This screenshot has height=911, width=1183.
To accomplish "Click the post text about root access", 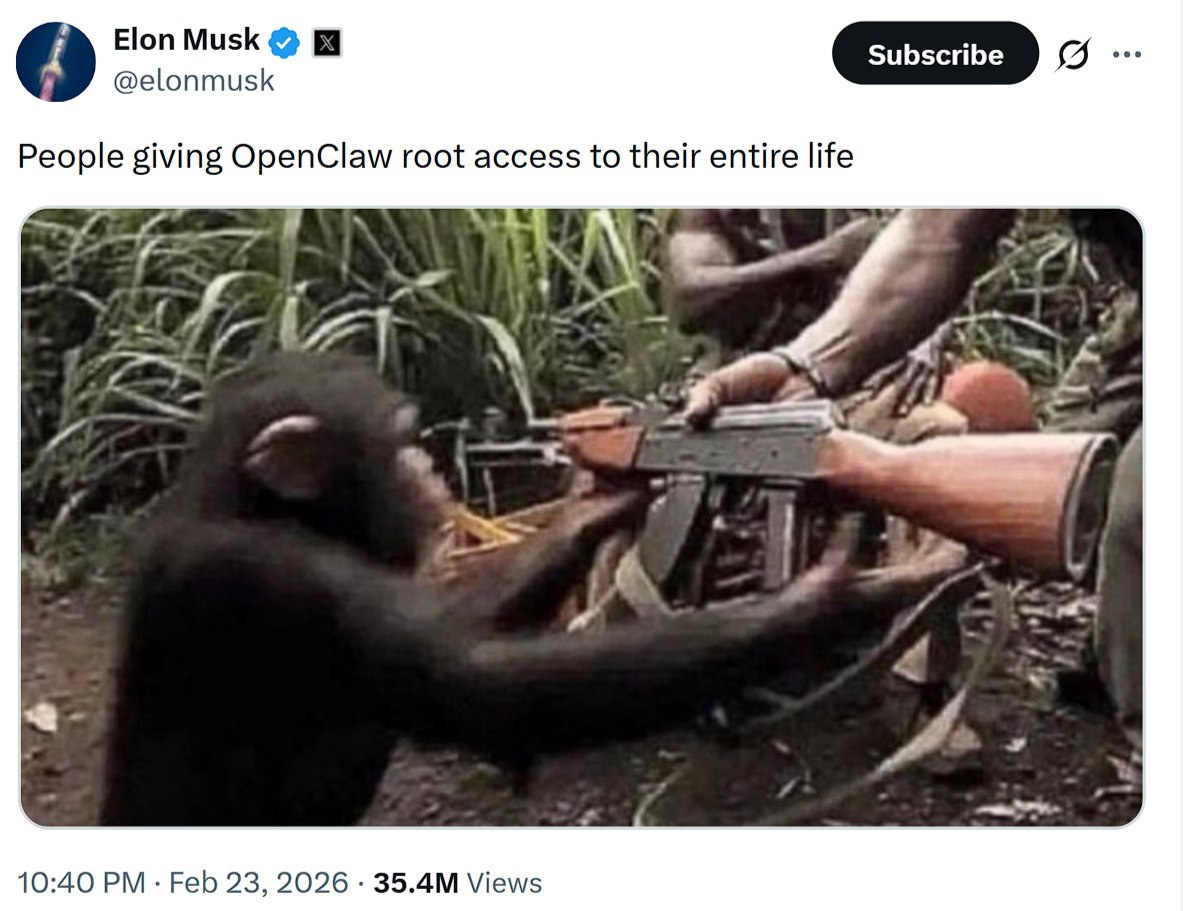I will 435,157.
